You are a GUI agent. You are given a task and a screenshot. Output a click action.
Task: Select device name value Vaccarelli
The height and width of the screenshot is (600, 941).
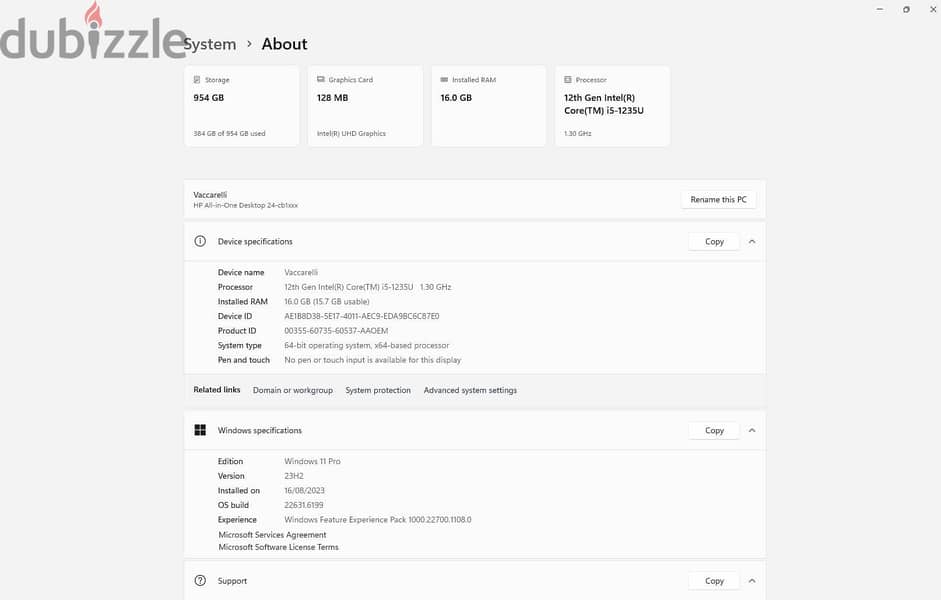(x=301, y=272)
